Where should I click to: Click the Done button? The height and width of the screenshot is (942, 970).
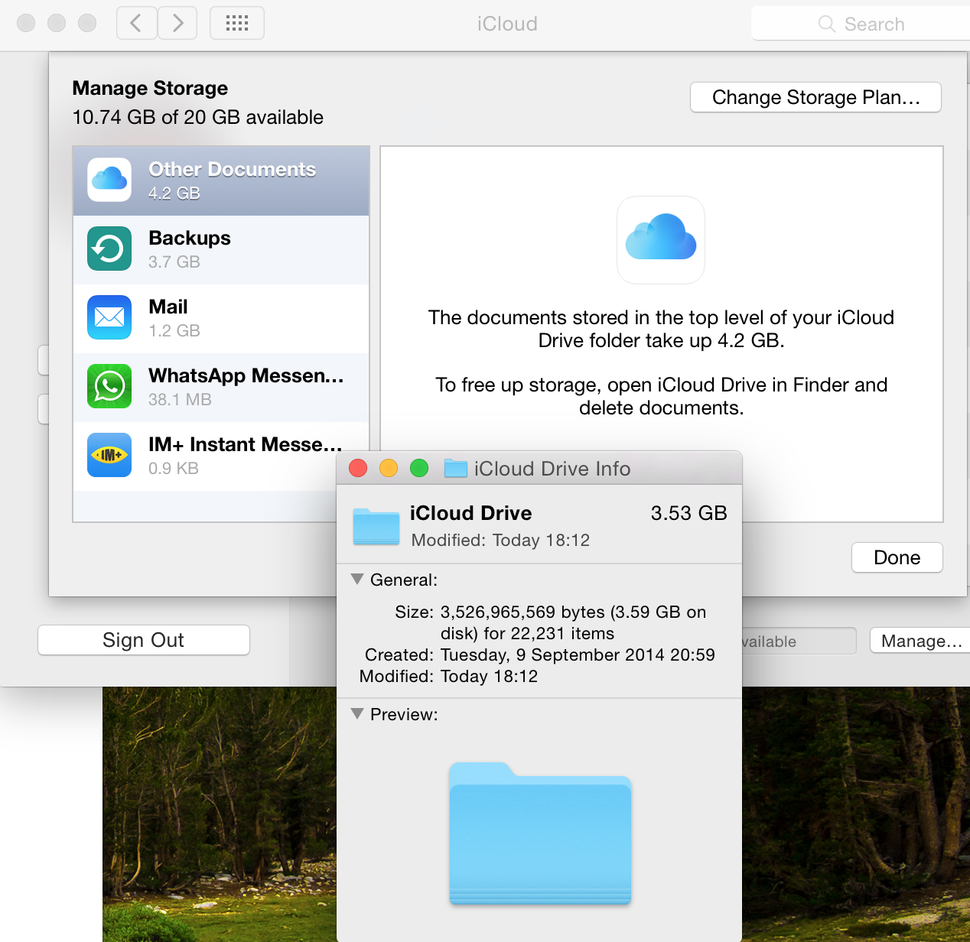897,557
